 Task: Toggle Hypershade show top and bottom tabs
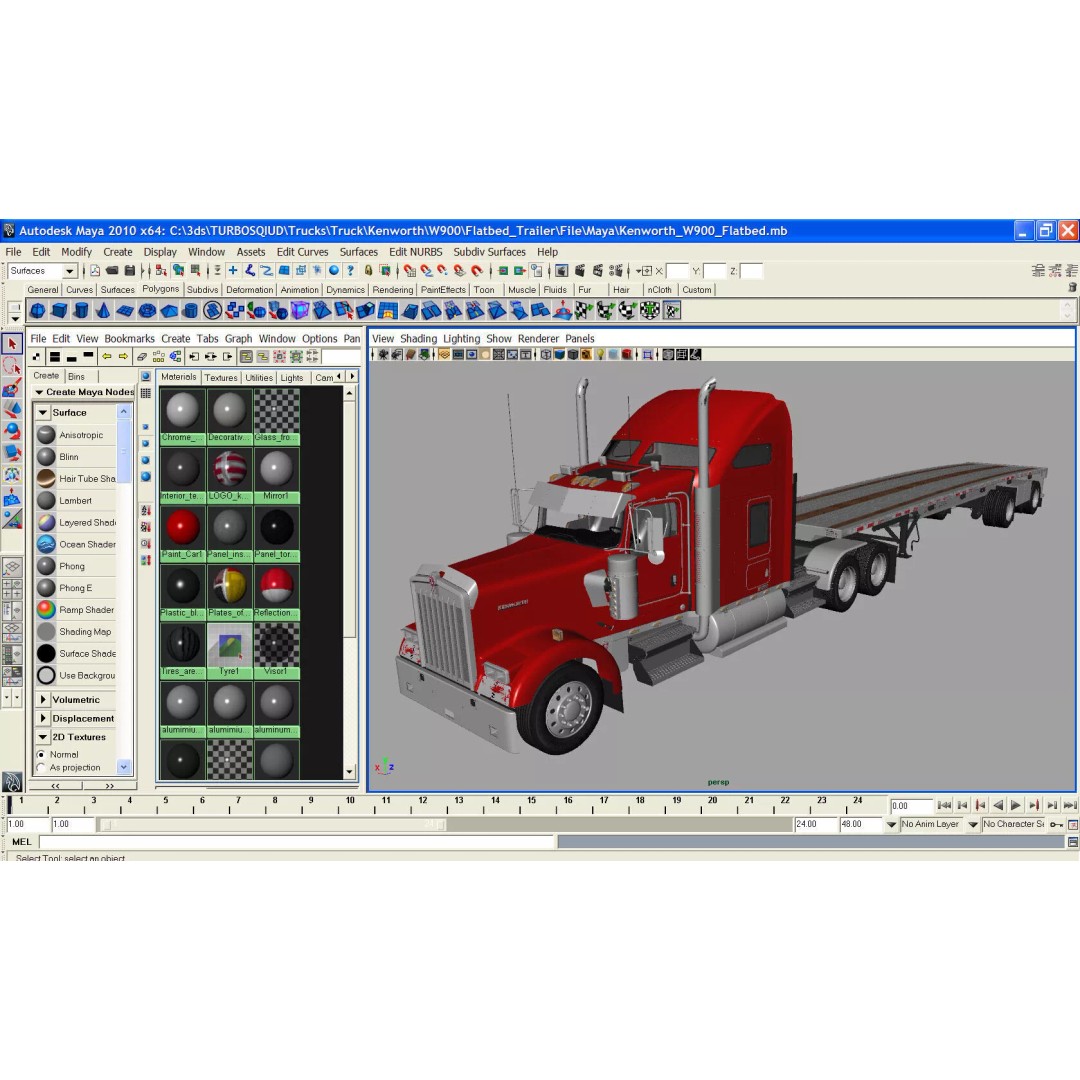pyautogui.click(x=54, y=356)
